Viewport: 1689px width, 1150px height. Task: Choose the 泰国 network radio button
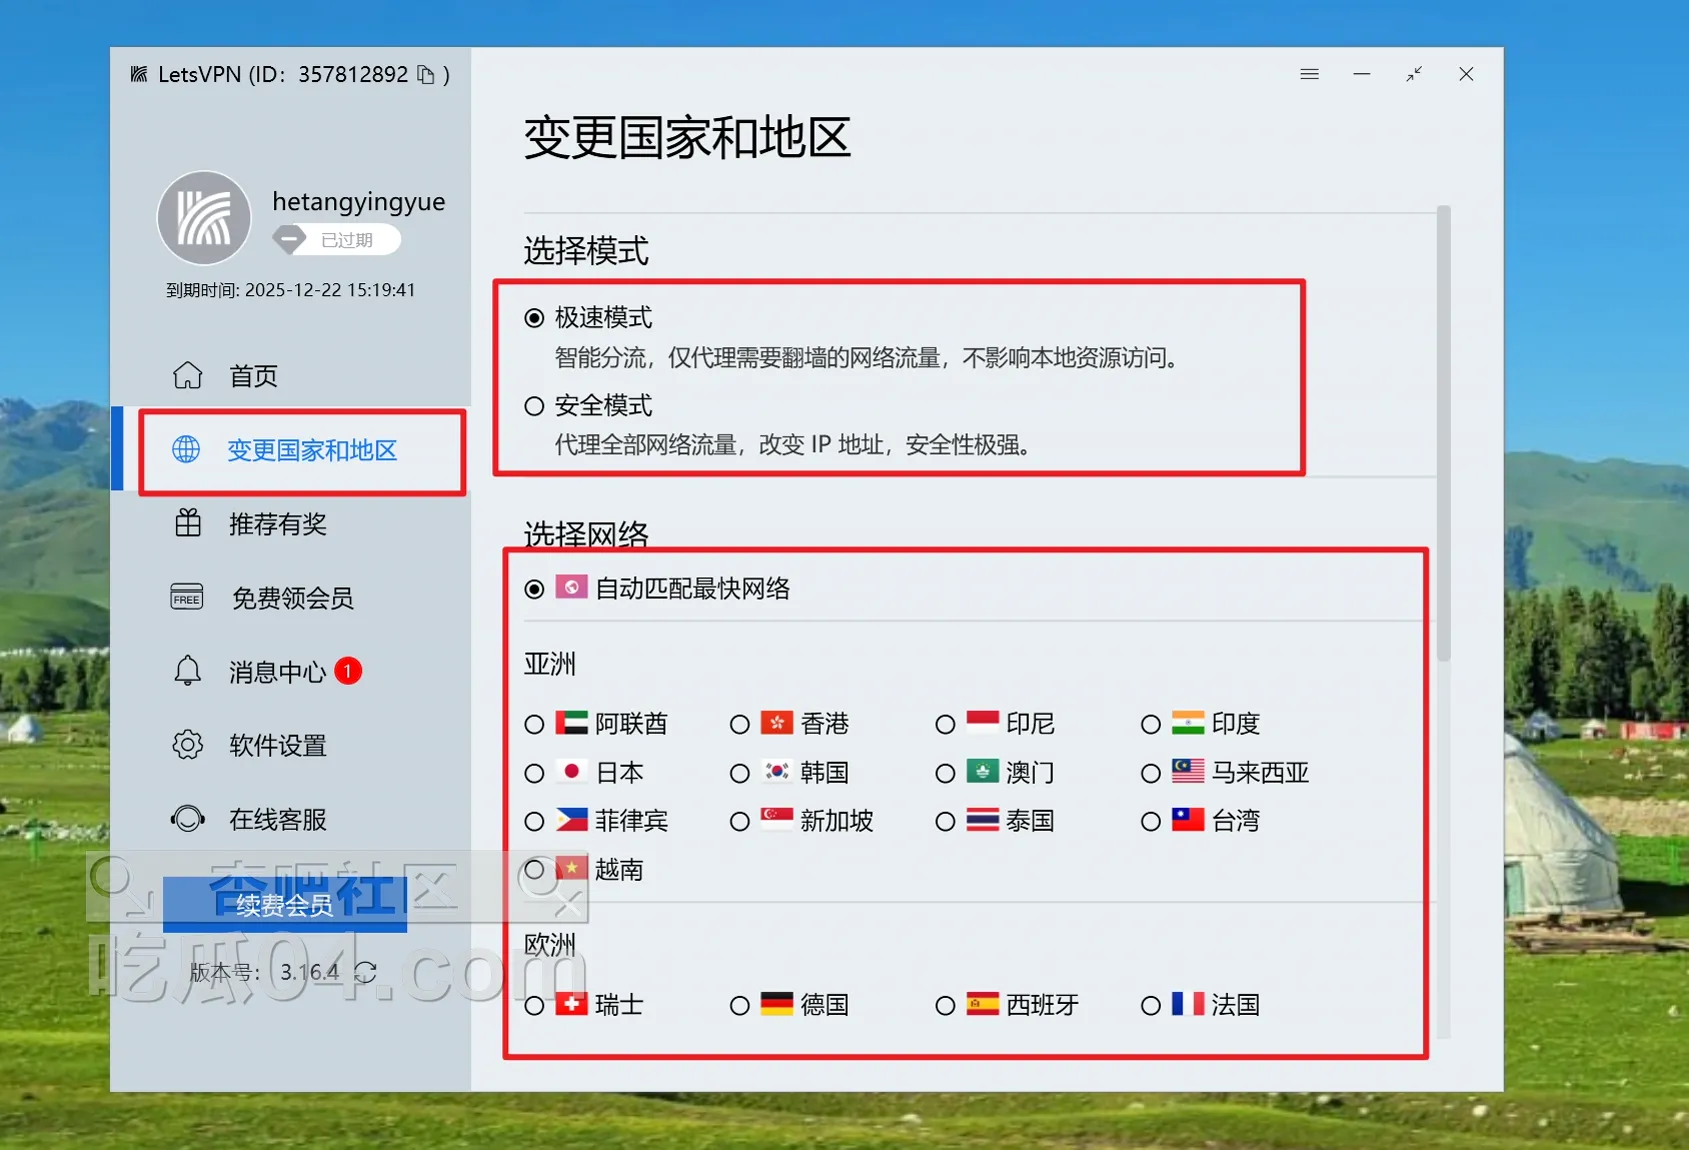pyautogui.click(x=945, y=821)
